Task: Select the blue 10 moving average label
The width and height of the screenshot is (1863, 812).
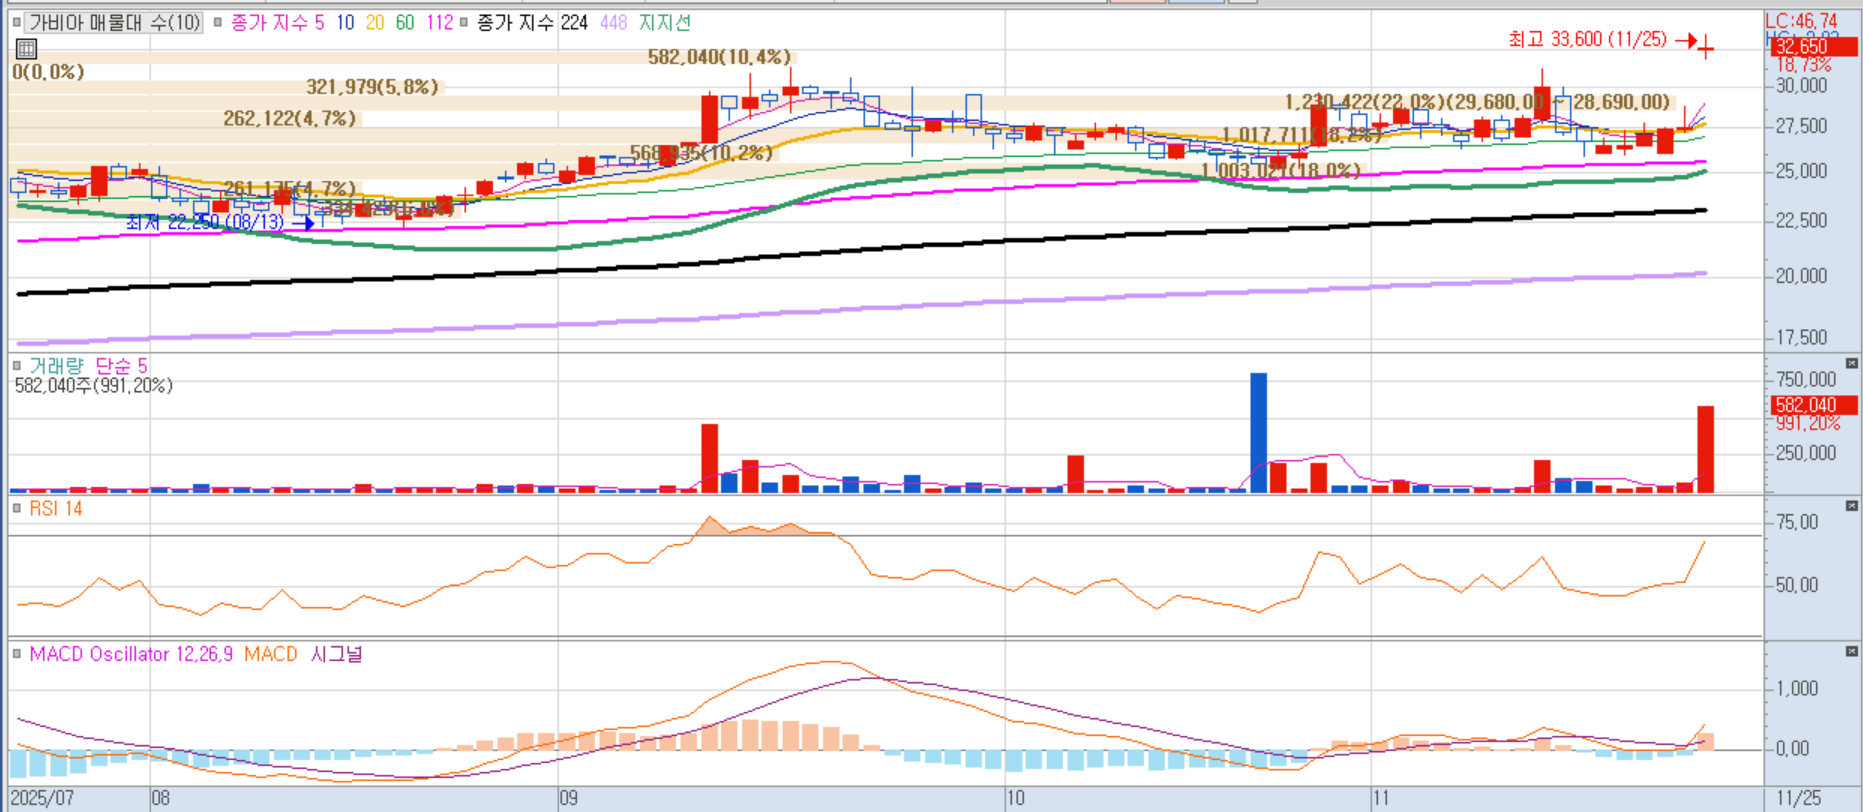Action: (345, 22)
